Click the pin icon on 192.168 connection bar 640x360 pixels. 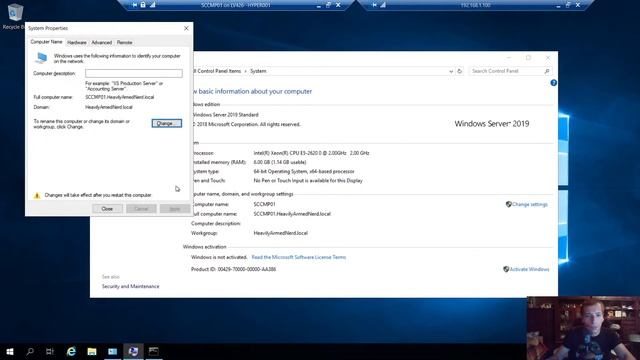374,5
